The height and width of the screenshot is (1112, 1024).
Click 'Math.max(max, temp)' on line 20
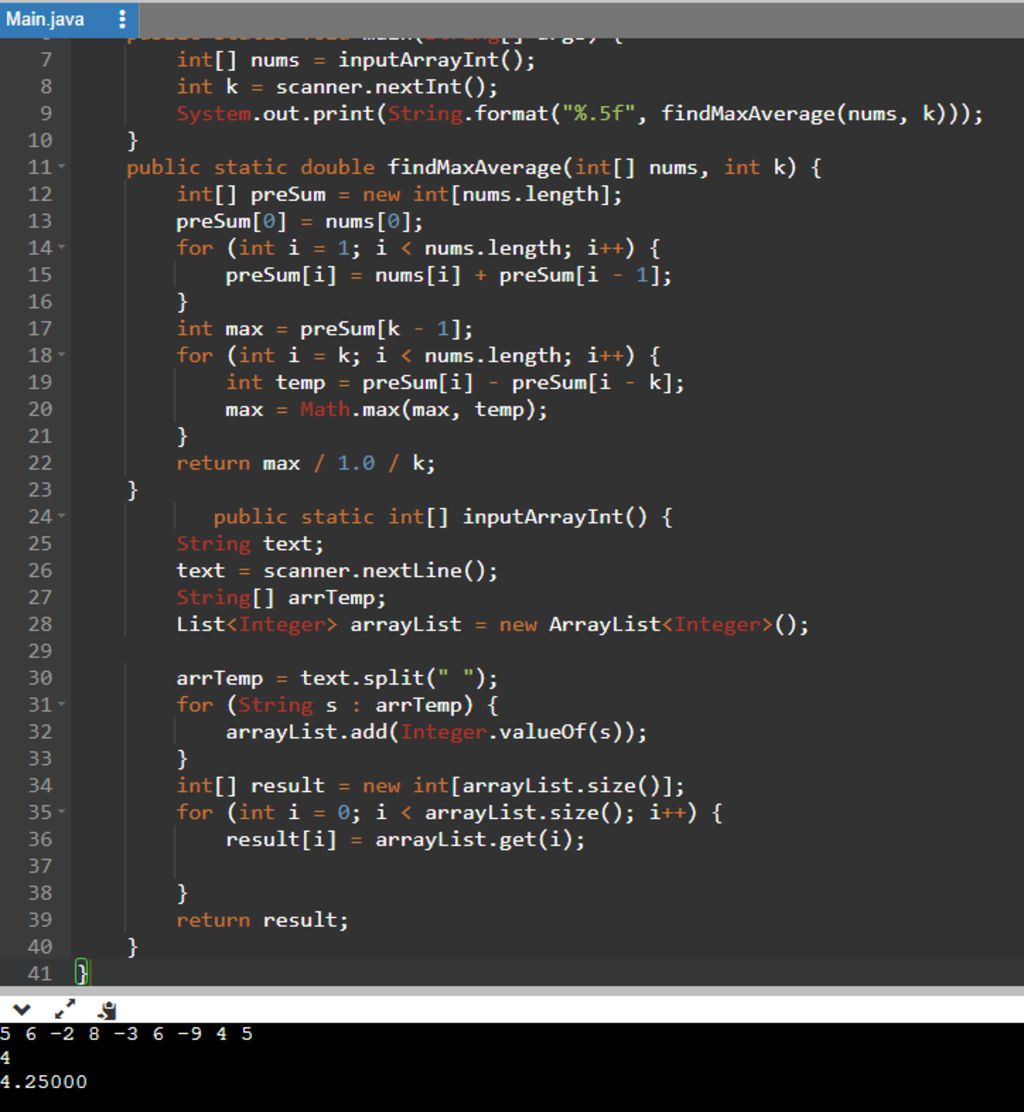pos(419,410)
